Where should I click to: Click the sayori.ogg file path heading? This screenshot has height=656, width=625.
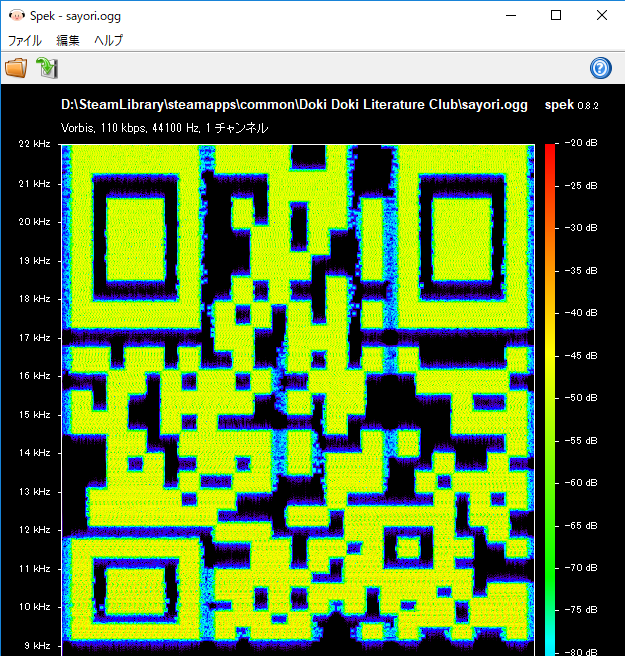pyautogui.click(x=294, y=105)
